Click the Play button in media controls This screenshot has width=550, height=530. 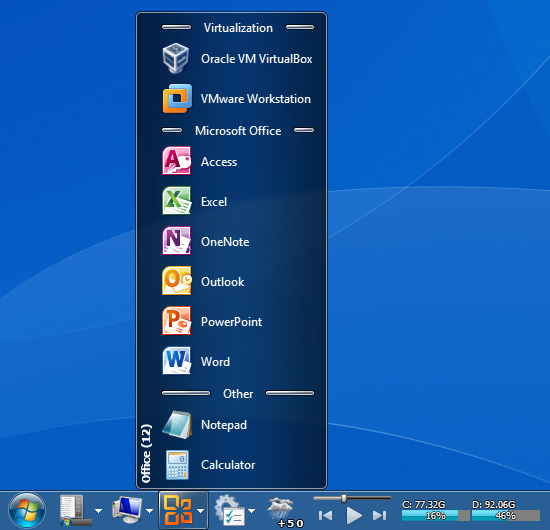(x=354, y=515)
